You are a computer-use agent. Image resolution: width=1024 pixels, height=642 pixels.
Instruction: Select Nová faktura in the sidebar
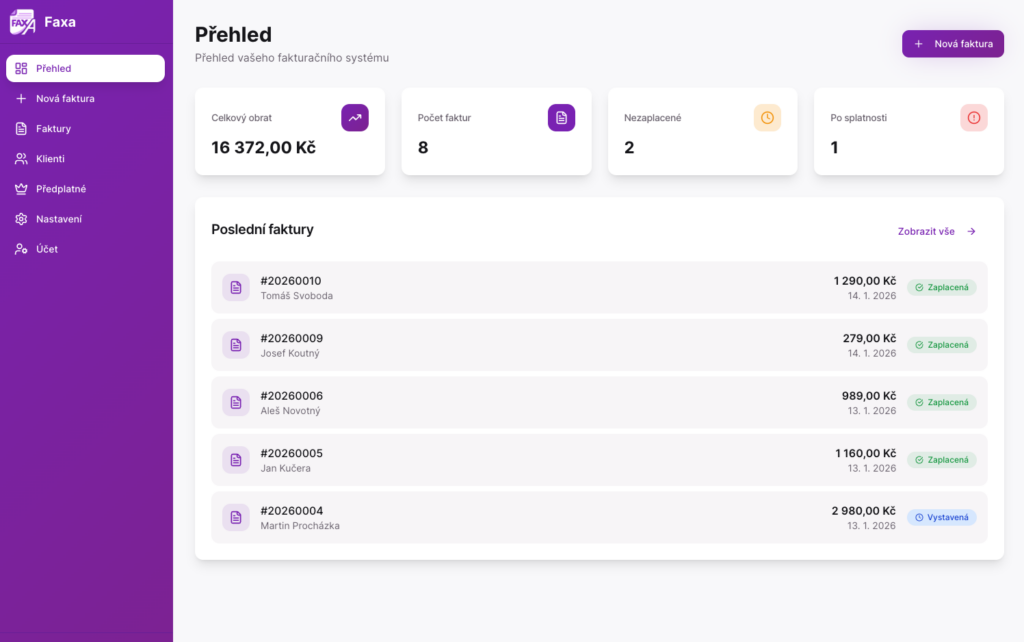[x=65, y=99]
